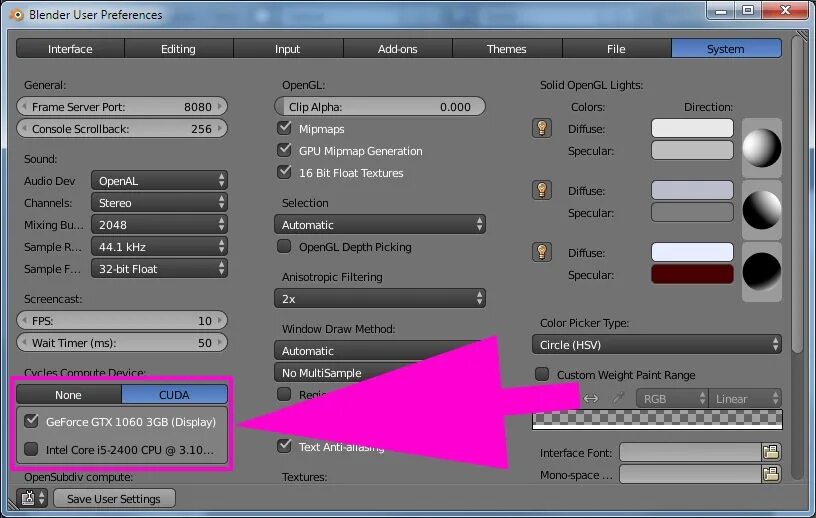The height and width of the screenshot is (518, 816).
Task: Click the Interface Font path field
Action: (x=690, y=452)
